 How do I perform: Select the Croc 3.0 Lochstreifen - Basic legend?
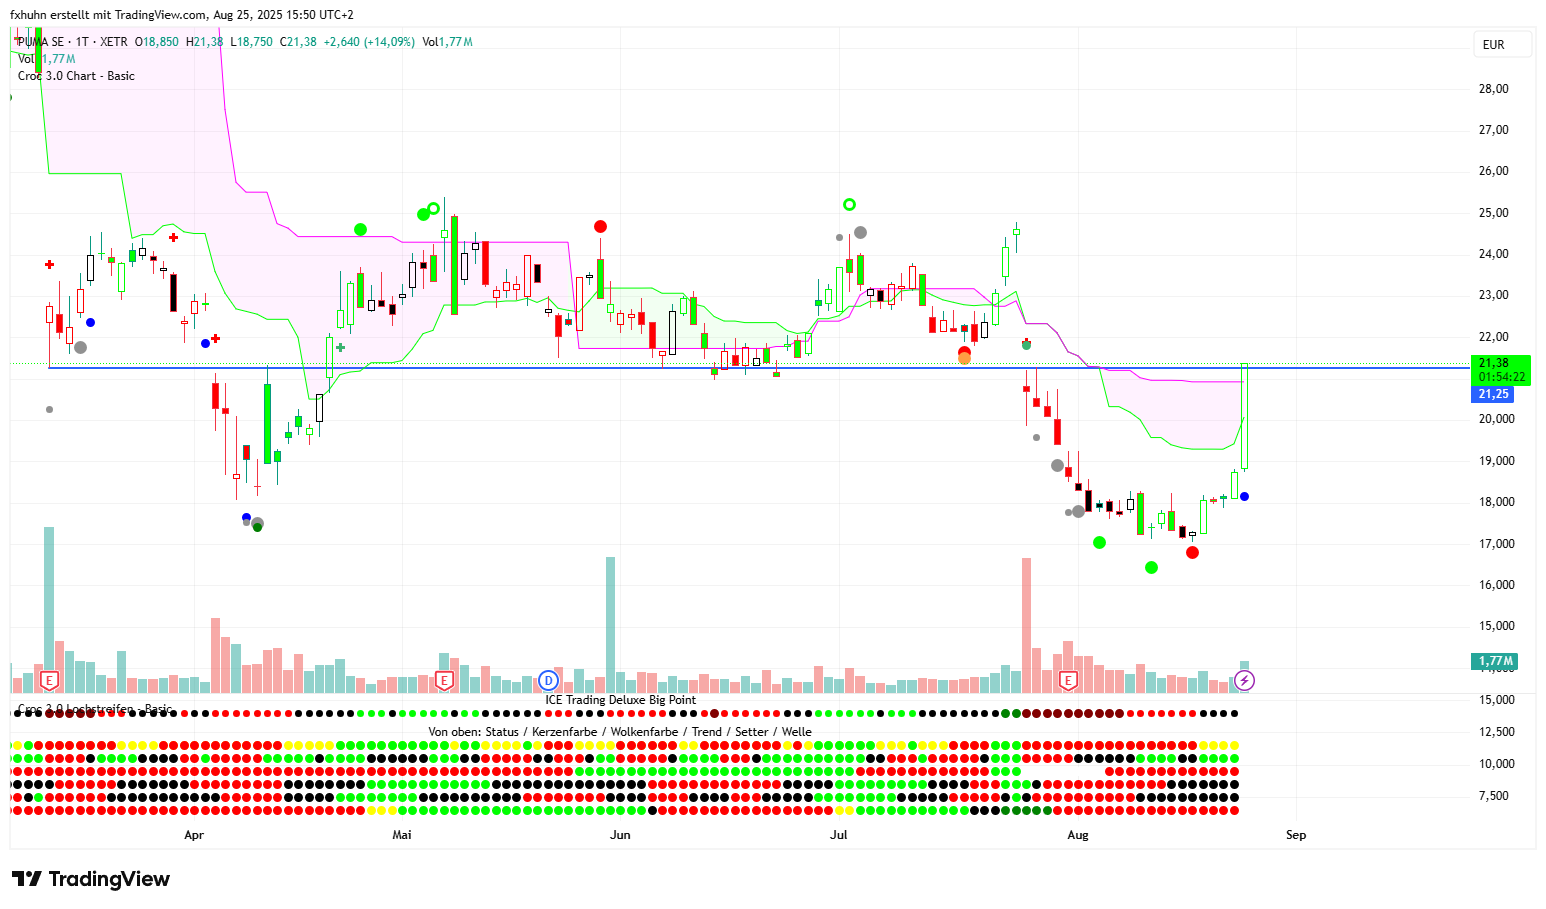(x=95, y=709)
